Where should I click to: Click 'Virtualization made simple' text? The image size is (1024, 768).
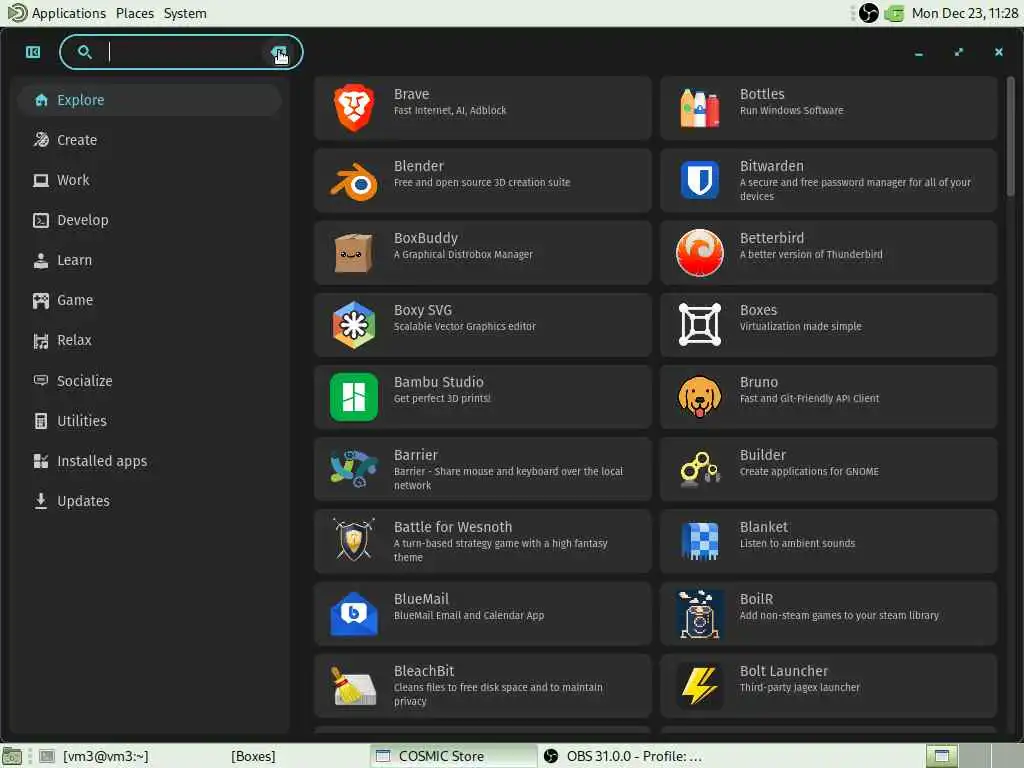(x=800, y=326)
